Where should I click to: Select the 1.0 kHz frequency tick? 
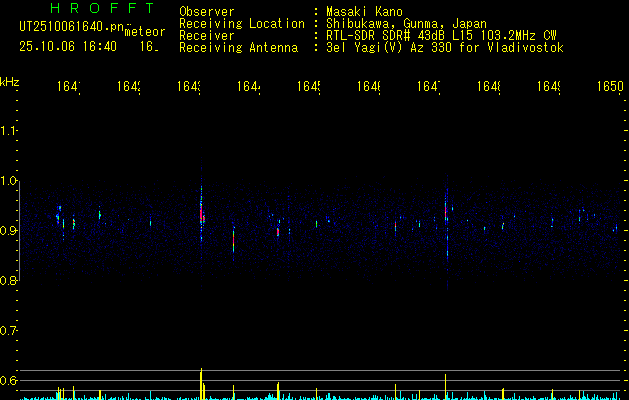pyautogui.click(x=9, y=181)
